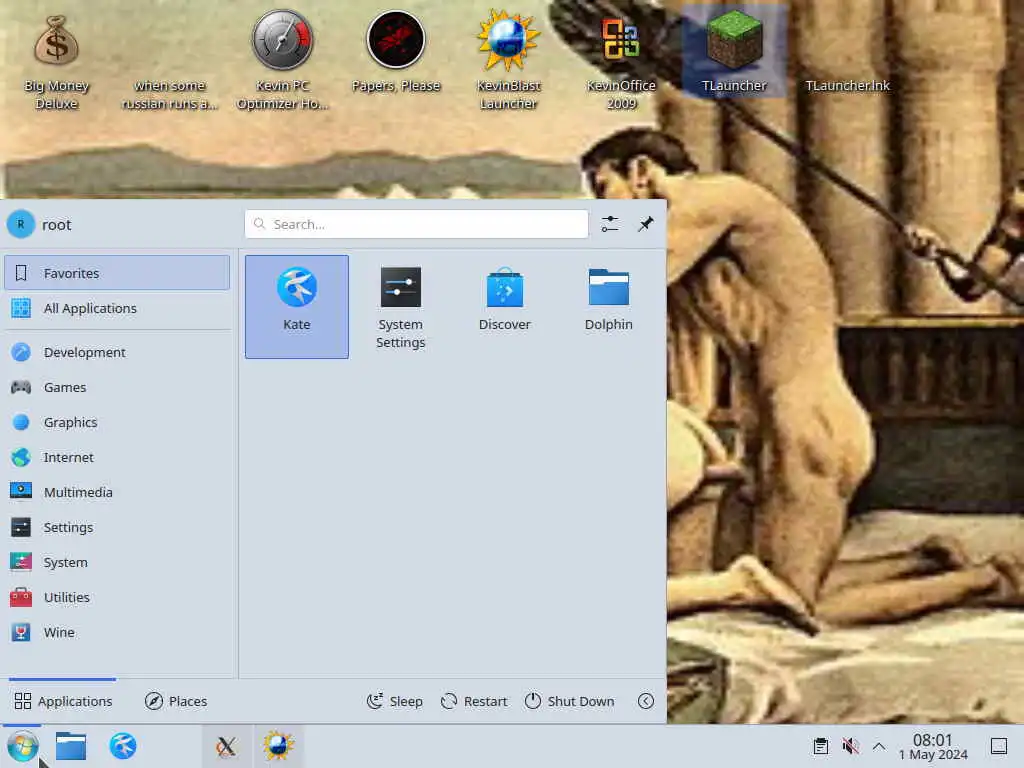Pin the application launcher open
The height and width of the screenshot is (768, 1024).
645,224
